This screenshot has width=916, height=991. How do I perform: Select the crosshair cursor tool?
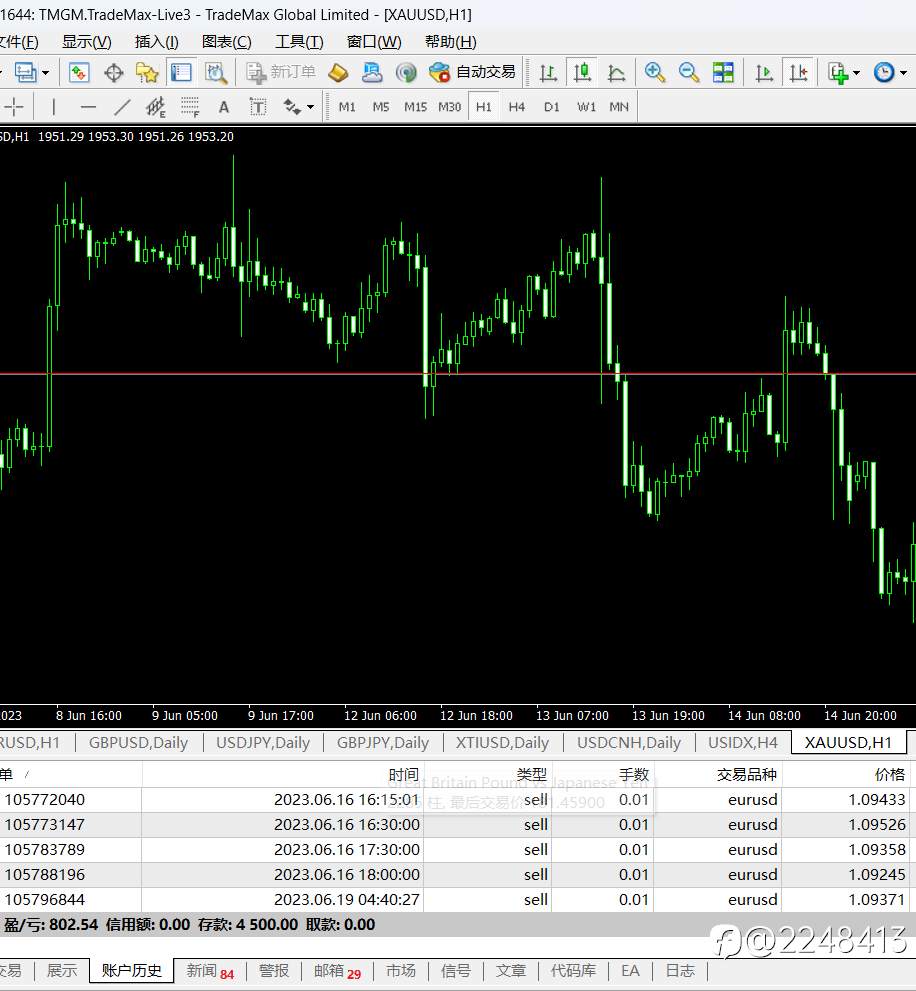pos(13,107)
